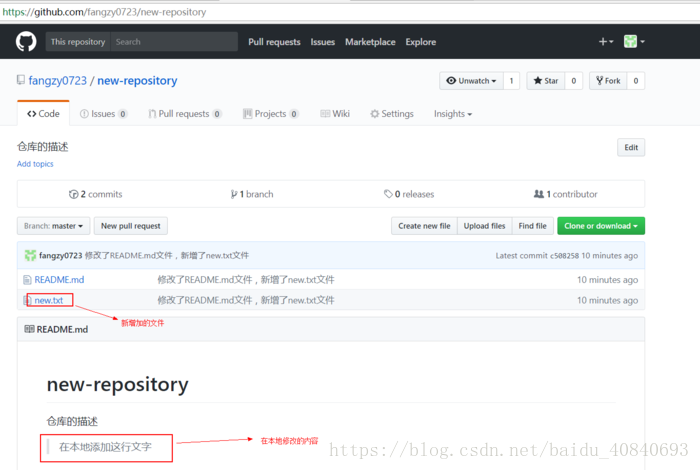The height and width of the screenshot is (470, 700).
Task: Open Issues in top navigation
Action: [x=322, y=42]
